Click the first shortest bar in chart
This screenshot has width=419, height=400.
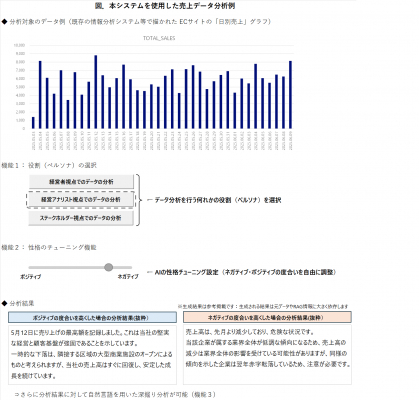pyautogui.click(x=33, y=123)
